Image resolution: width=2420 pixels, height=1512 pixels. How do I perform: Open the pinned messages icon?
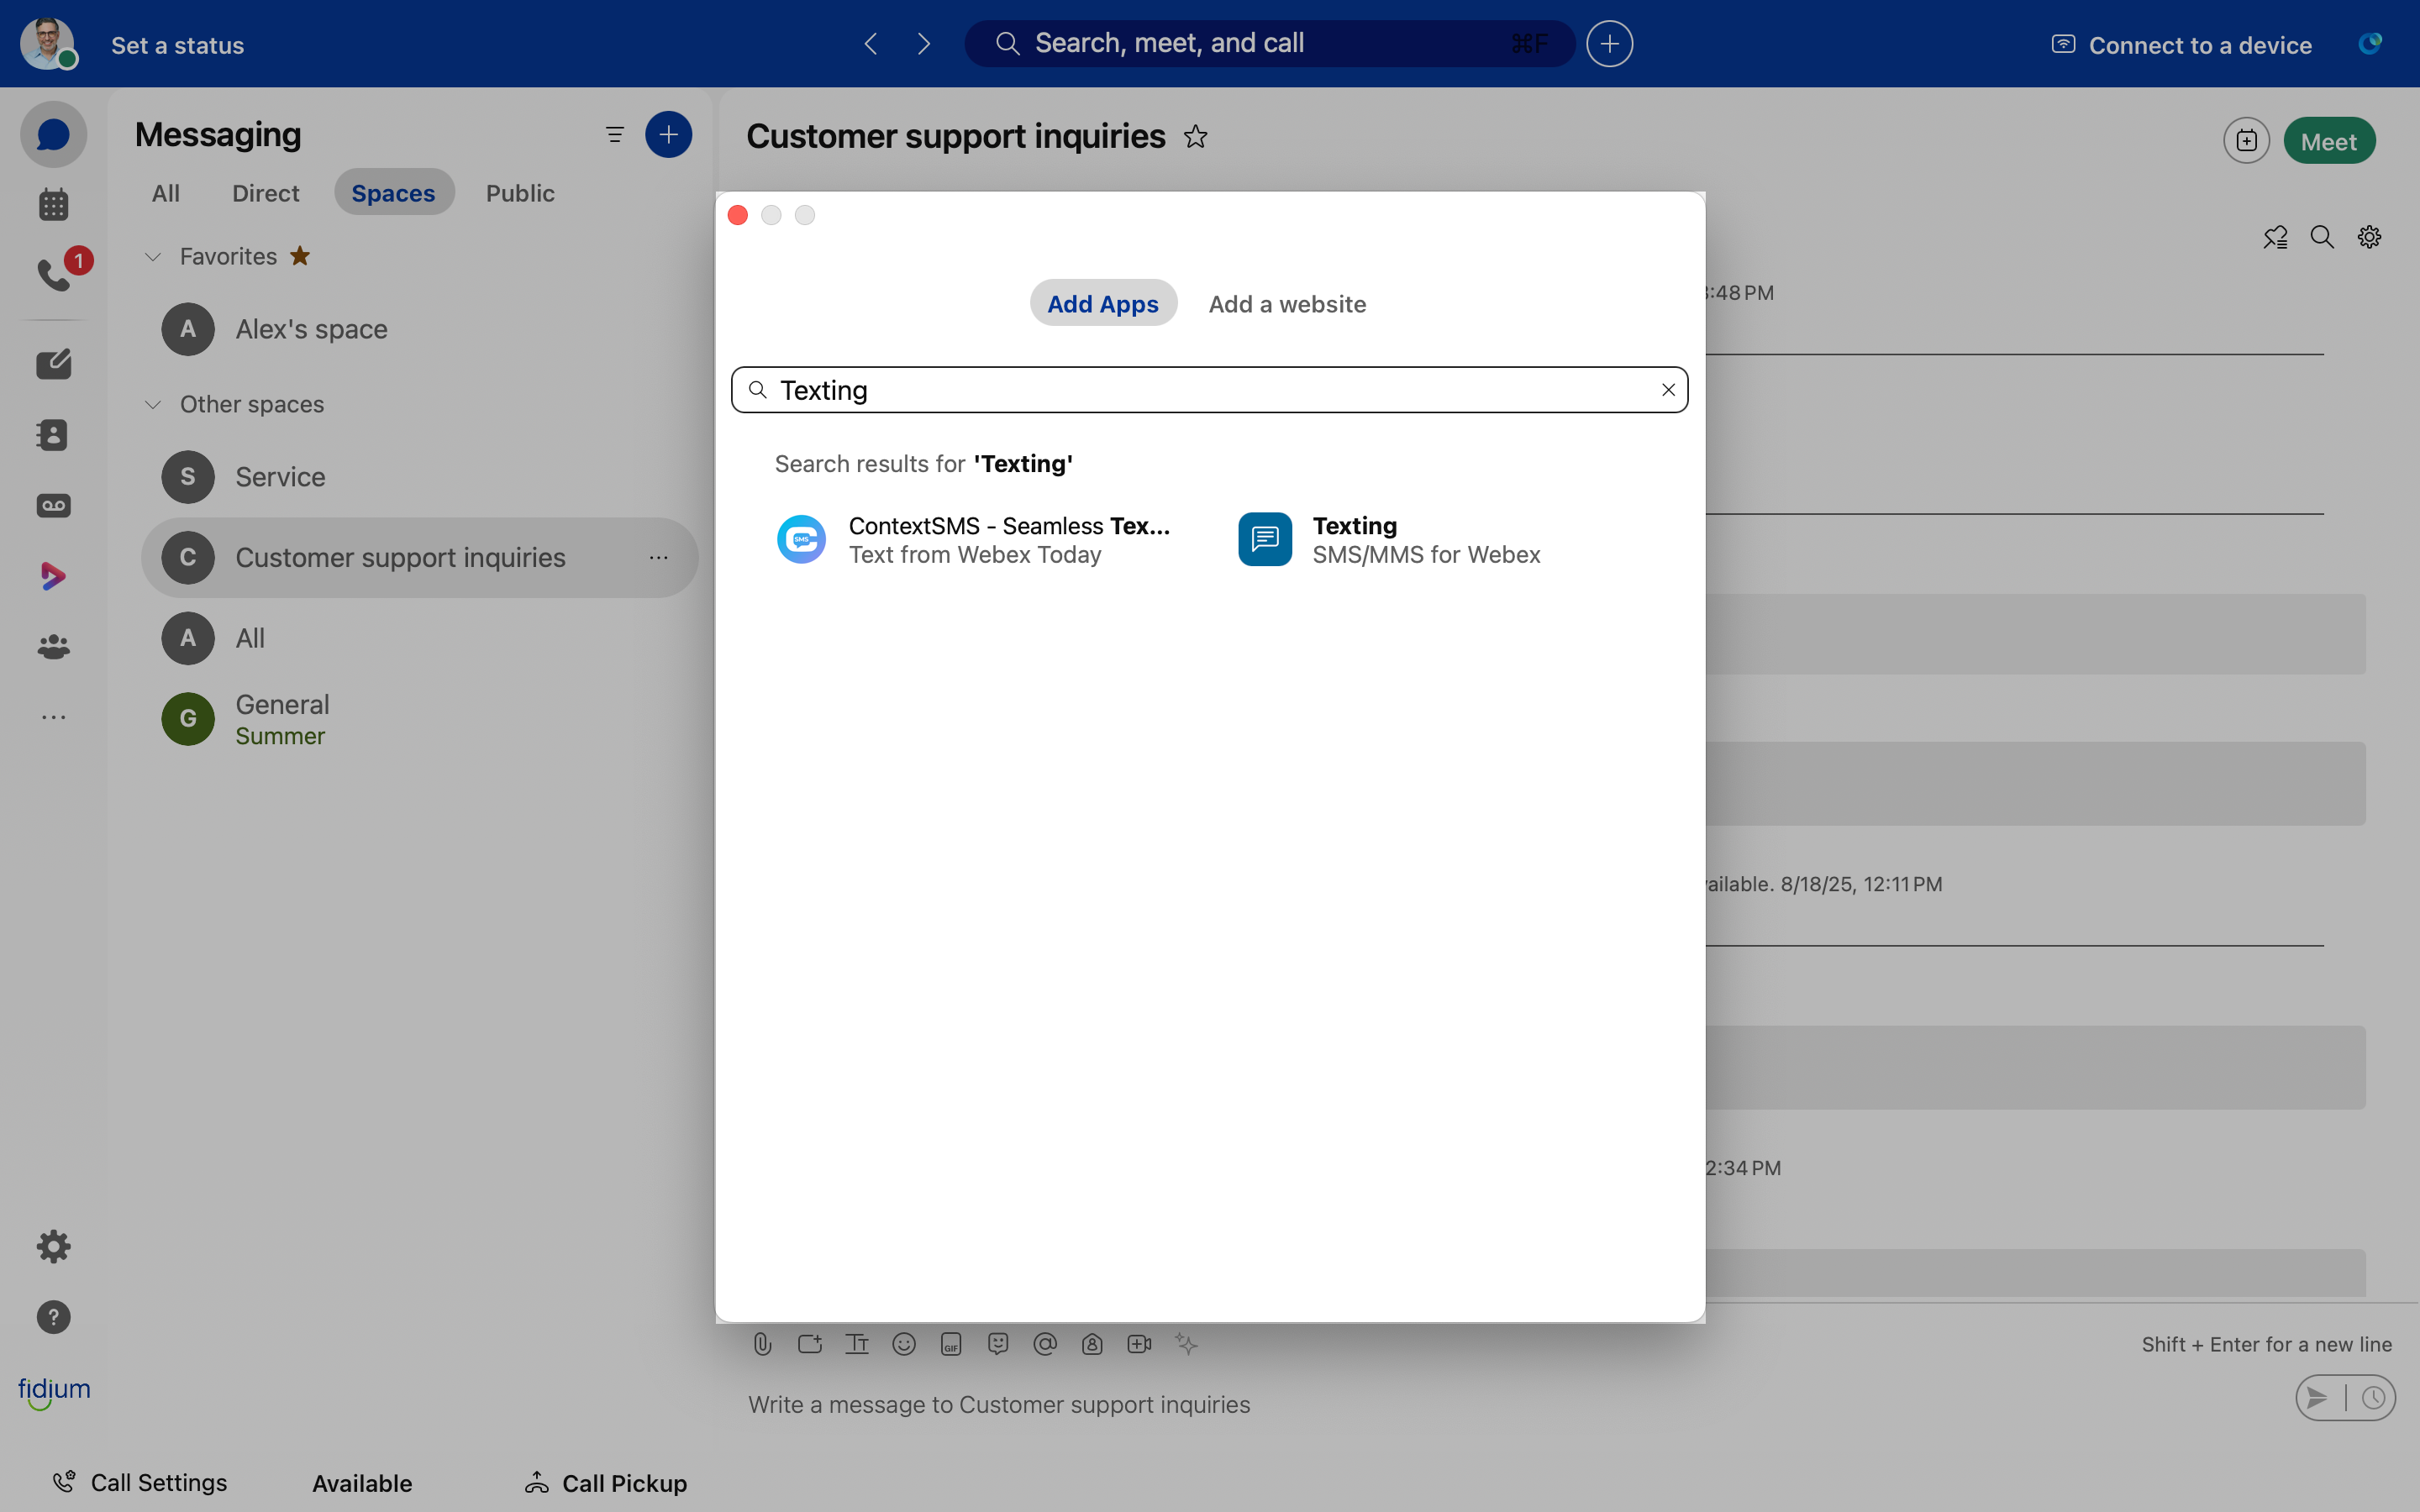pyautogui.click(x=2275, y=237)
